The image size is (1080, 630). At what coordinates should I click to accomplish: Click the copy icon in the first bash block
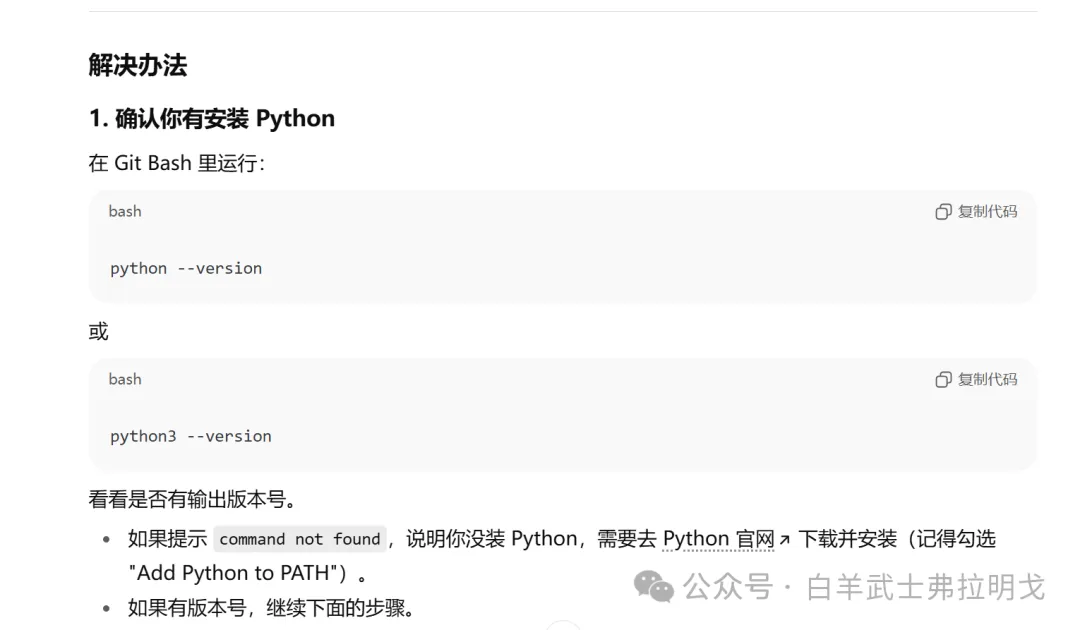tap(943, 212)
